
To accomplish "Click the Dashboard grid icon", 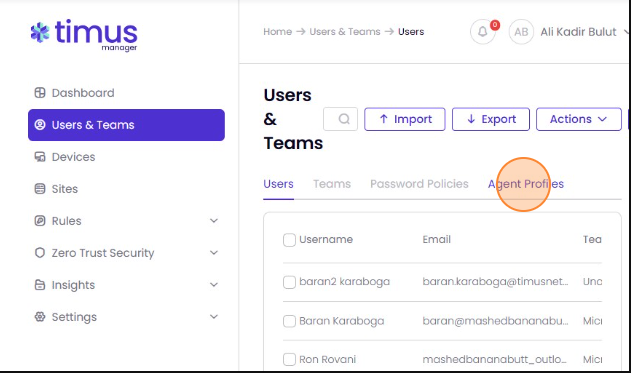I will (x=40, y=93).
